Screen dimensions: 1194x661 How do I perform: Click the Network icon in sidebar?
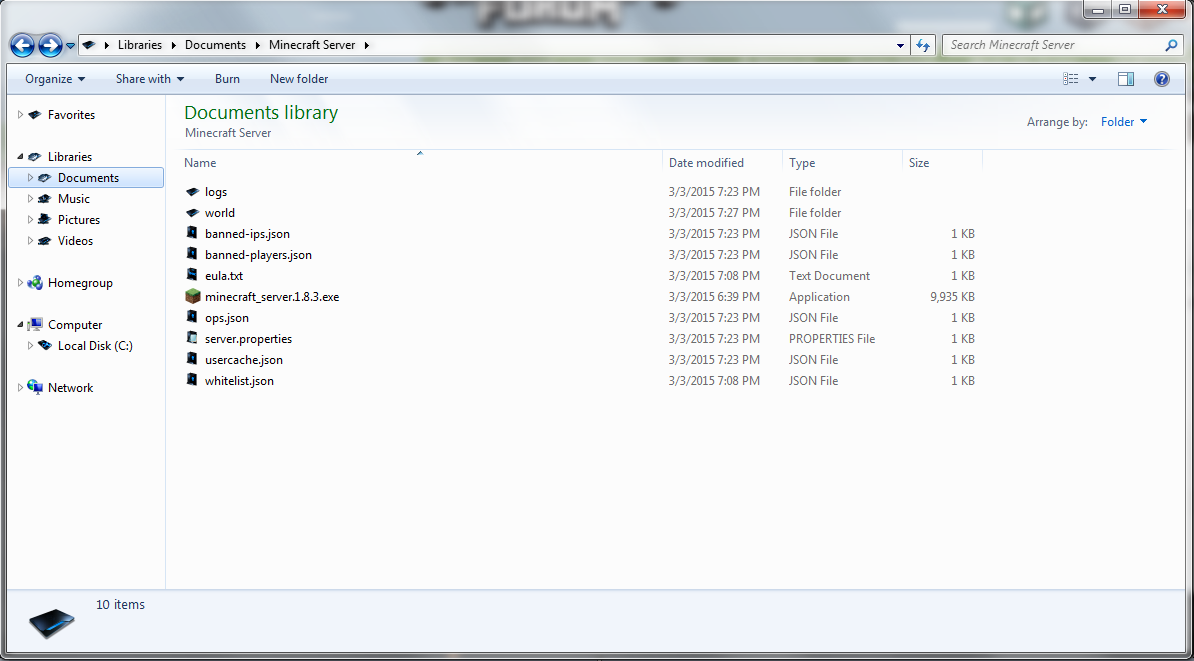35,388
